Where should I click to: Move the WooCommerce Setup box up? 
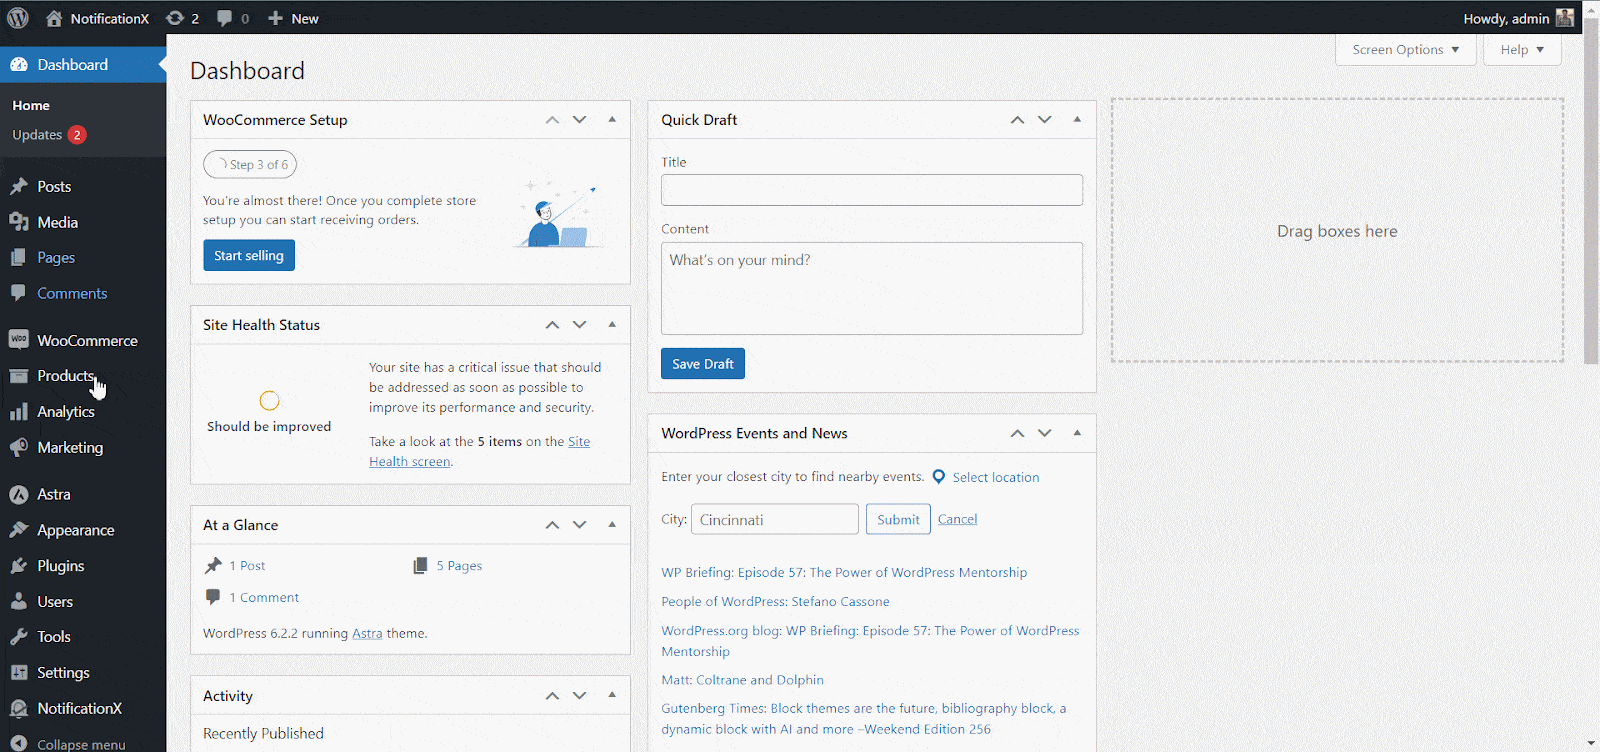coord(552,120)
